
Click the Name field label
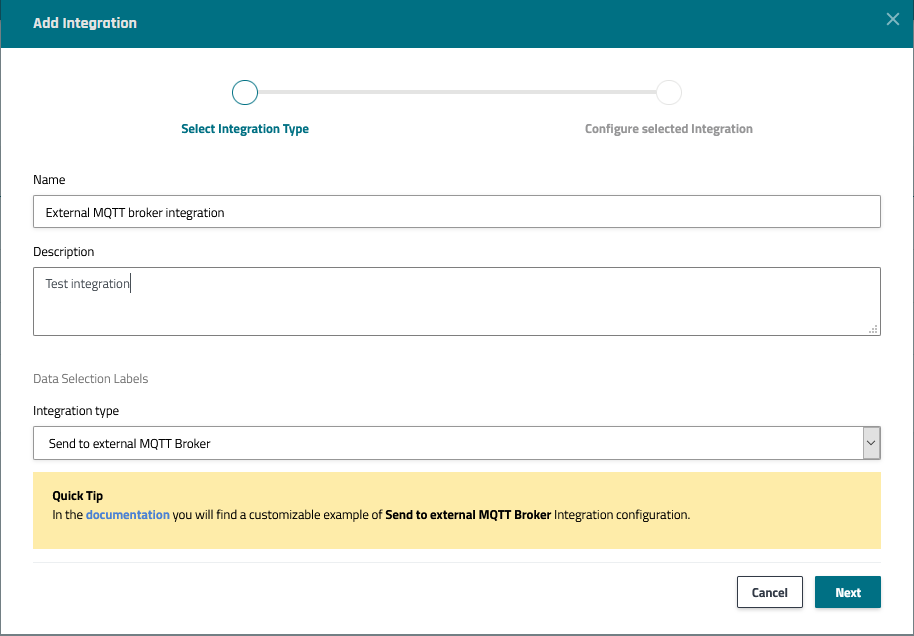click(49, 180)
